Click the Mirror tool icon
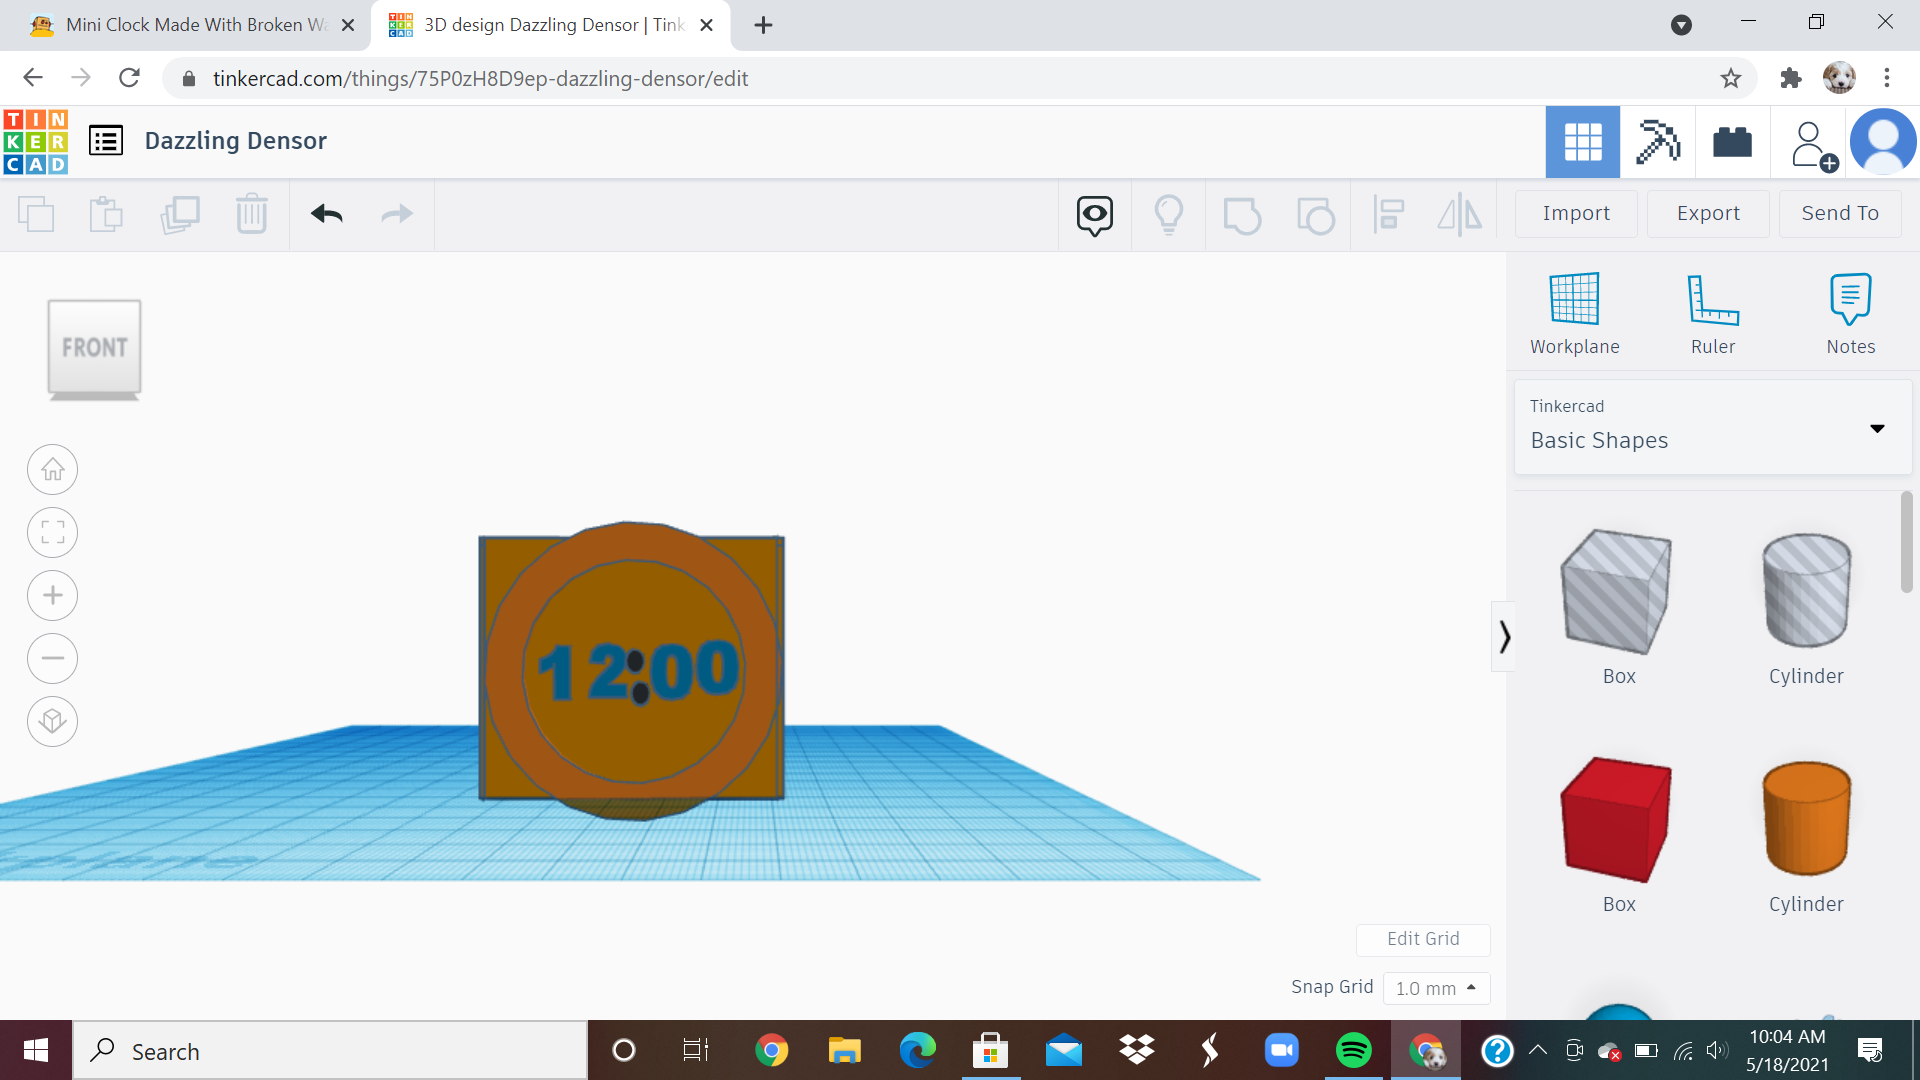The image size is (1920, 1080). click(x=1460, y=214)
